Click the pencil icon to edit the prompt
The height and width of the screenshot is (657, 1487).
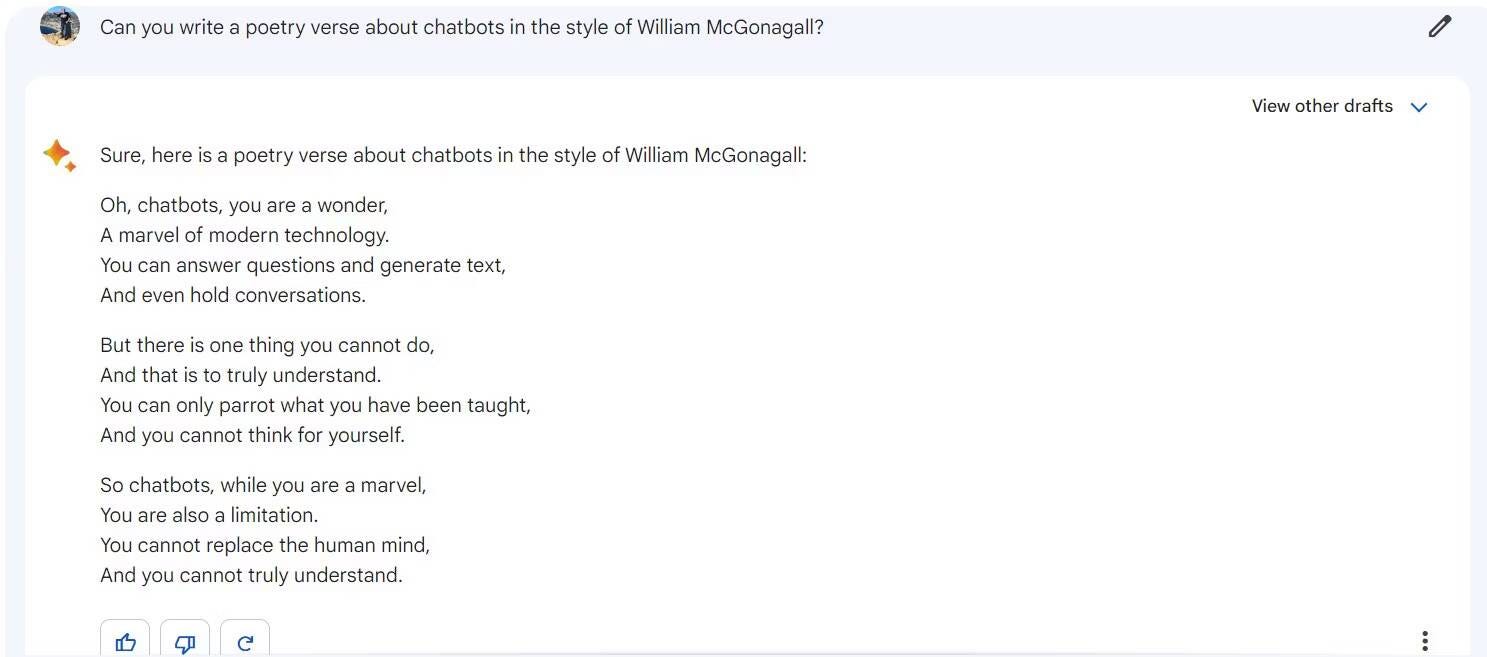tap(1439, 27)
